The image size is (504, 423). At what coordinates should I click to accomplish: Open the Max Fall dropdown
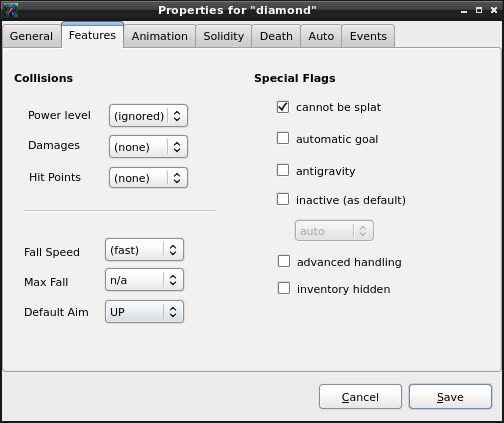coord(144,280)
